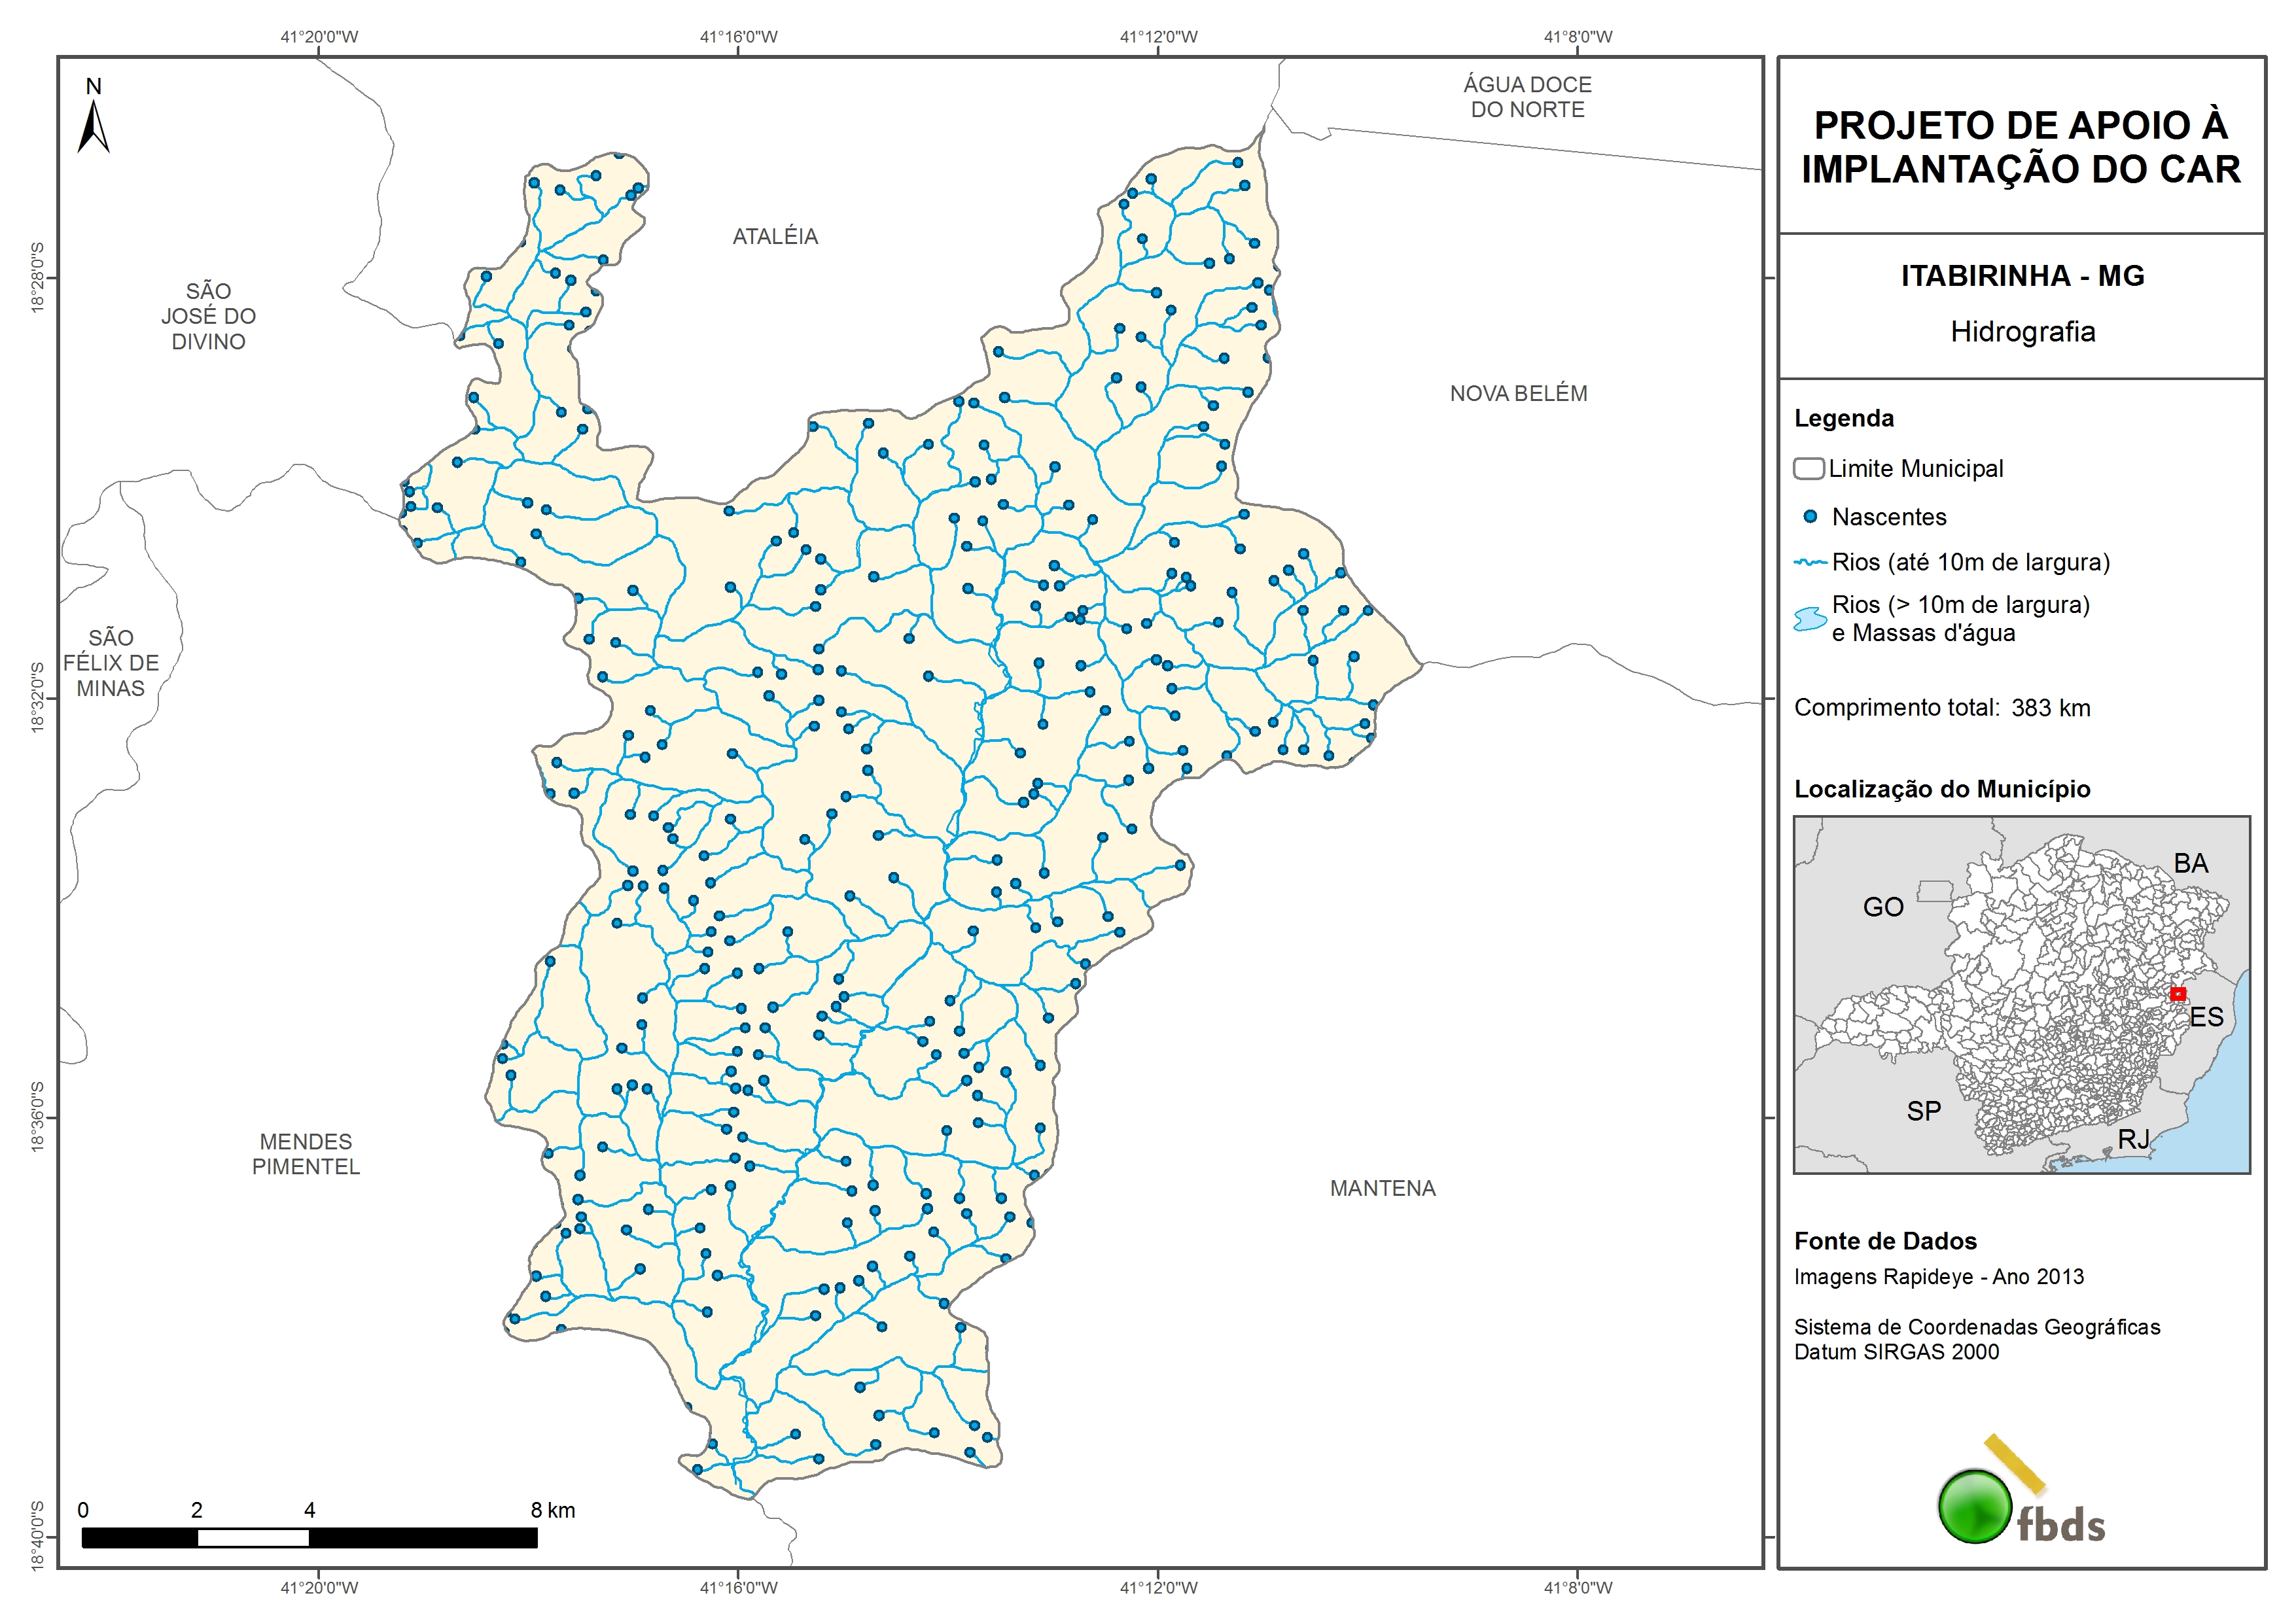Image resolution: width=2296 pixels, height=1623 pixels.
Task: Click the MENDES PIMENTEL label
Action: point(305,1154)
